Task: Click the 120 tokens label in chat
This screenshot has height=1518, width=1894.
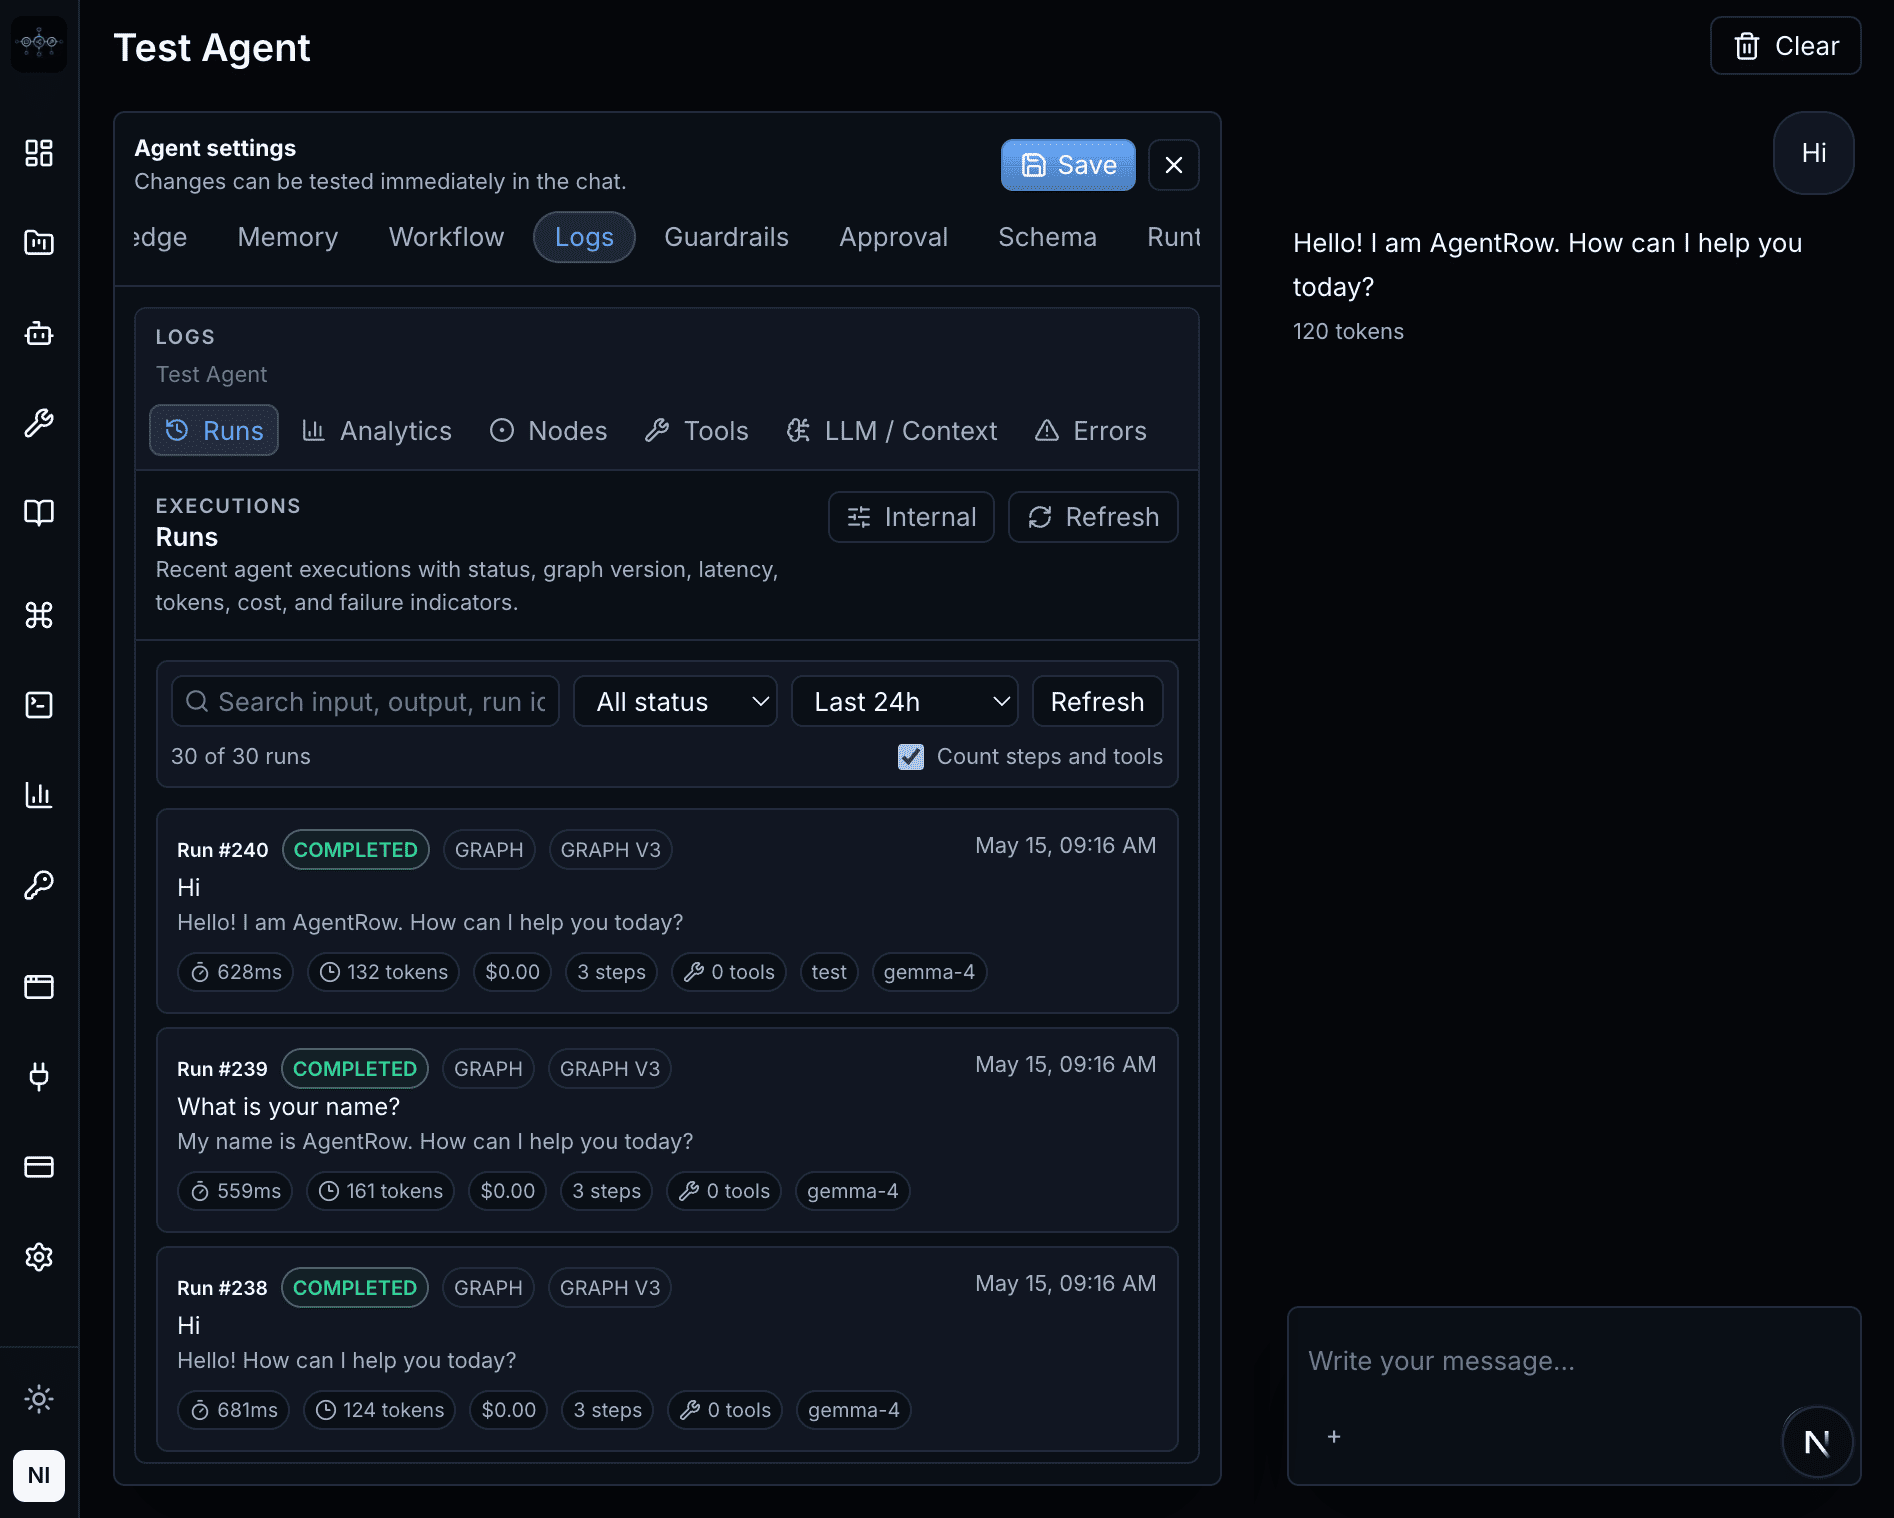Action: click(x=1348, y=331)
